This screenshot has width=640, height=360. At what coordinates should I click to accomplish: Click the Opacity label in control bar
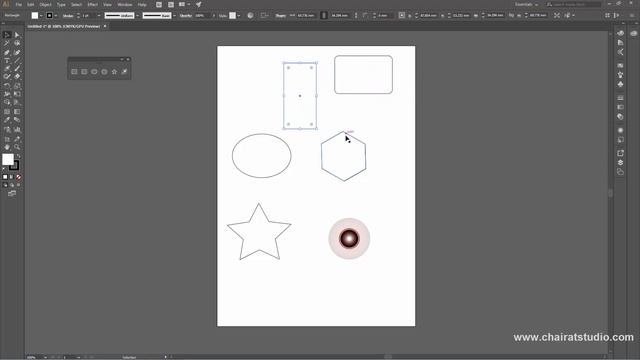click(x=186, y=16)
